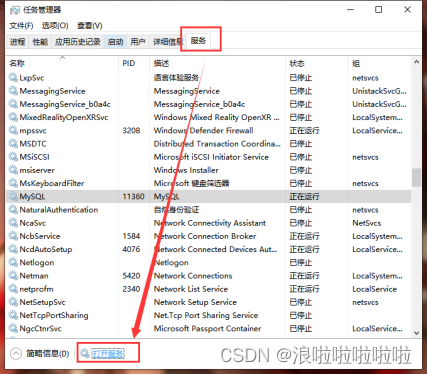Click the NetSetupSvc gear icon
Image resolution: width=427 pixels, height=374 pixels.
[x=13, y=302]
